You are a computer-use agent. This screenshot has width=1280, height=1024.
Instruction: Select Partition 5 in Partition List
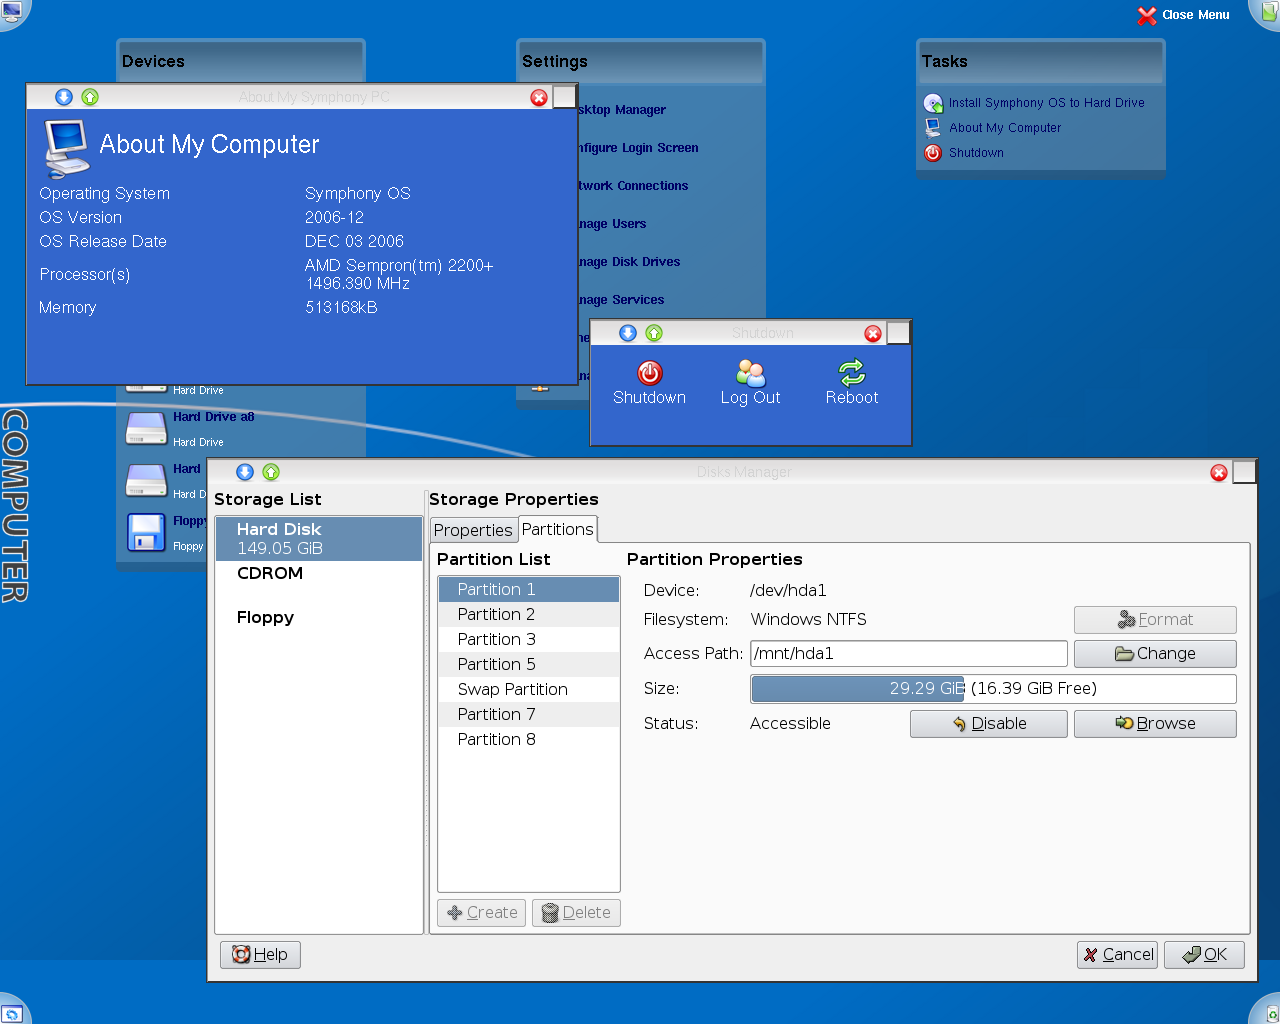click(529, 664)
